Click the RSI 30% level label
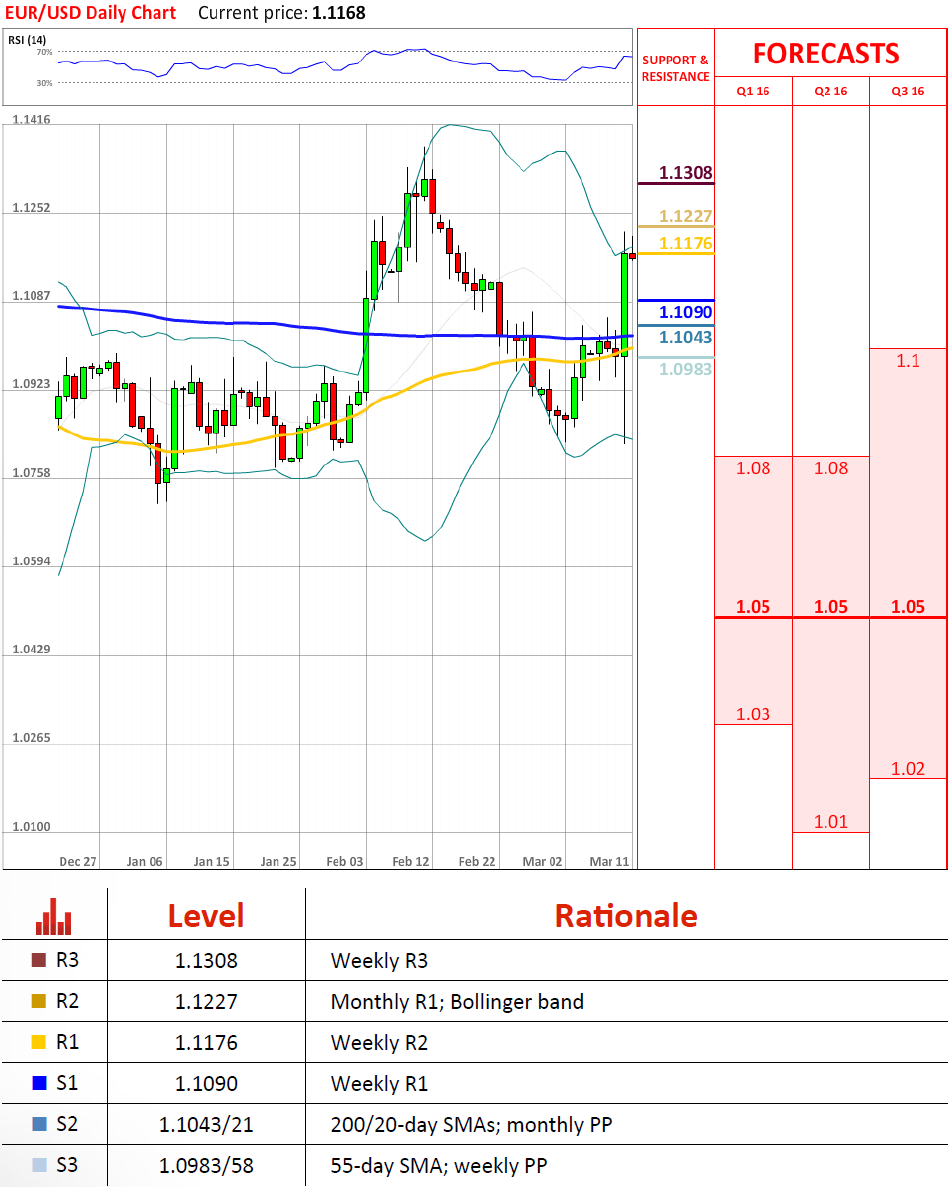The height and width of the screenshot is (1187, 951). point(45,83)
